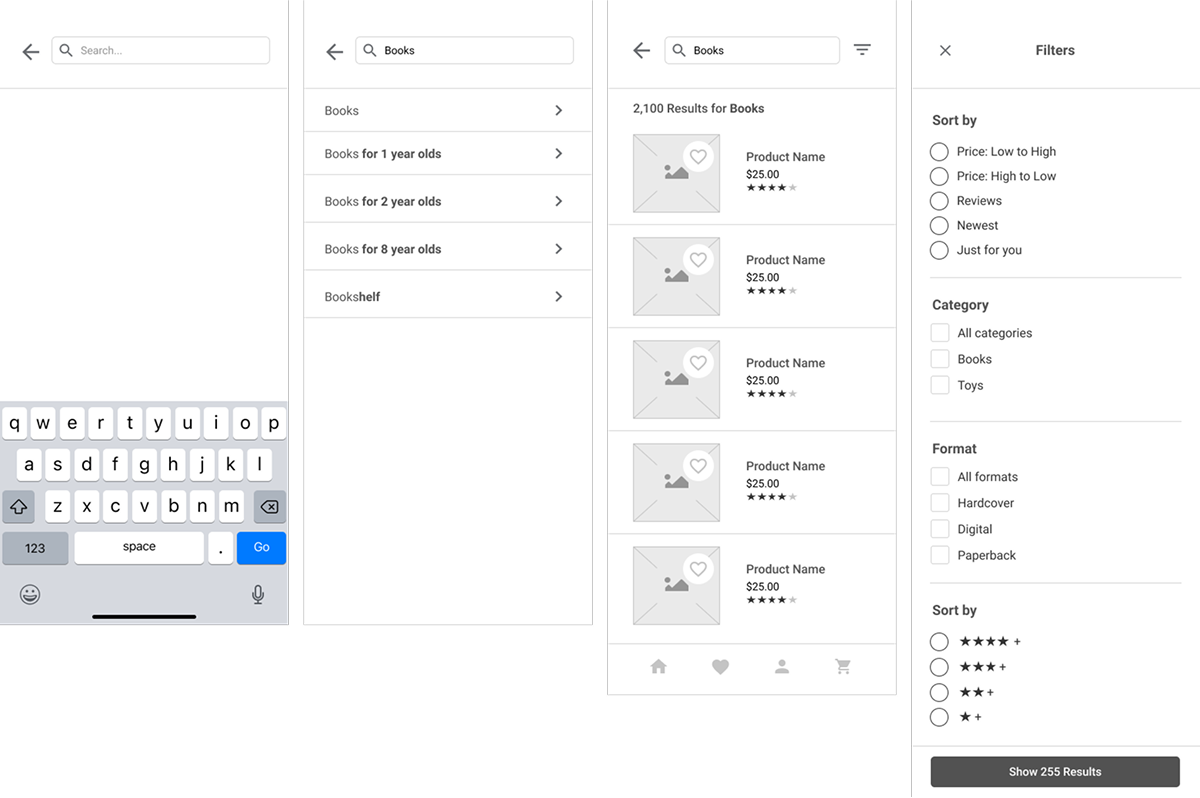Tap the blue Go key
The width and height of the screenshot is (1200, 798).
coord(261,548)
